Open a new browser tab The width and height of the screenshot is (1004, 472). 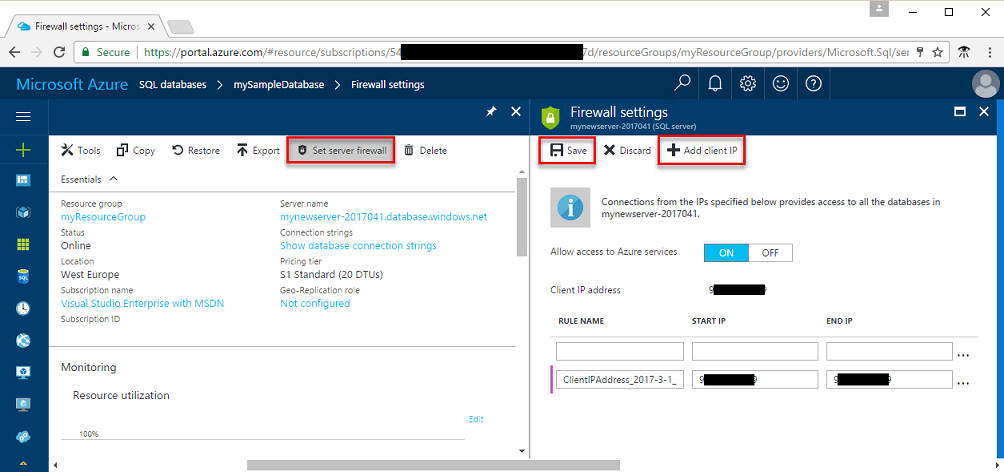click(180, 27)
